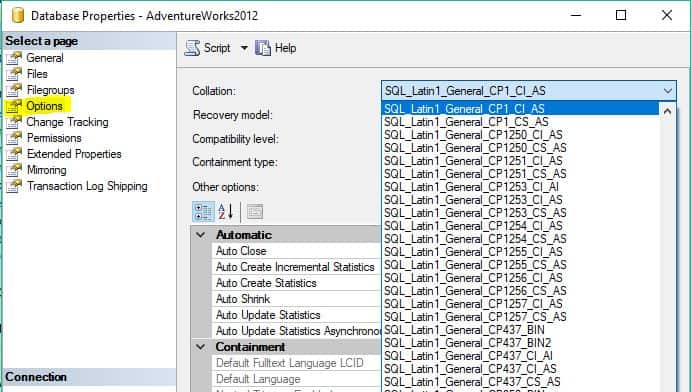Click the Script scroll icon
The width and height of the screenshot is (691, 392).
(x=192, y=48)
